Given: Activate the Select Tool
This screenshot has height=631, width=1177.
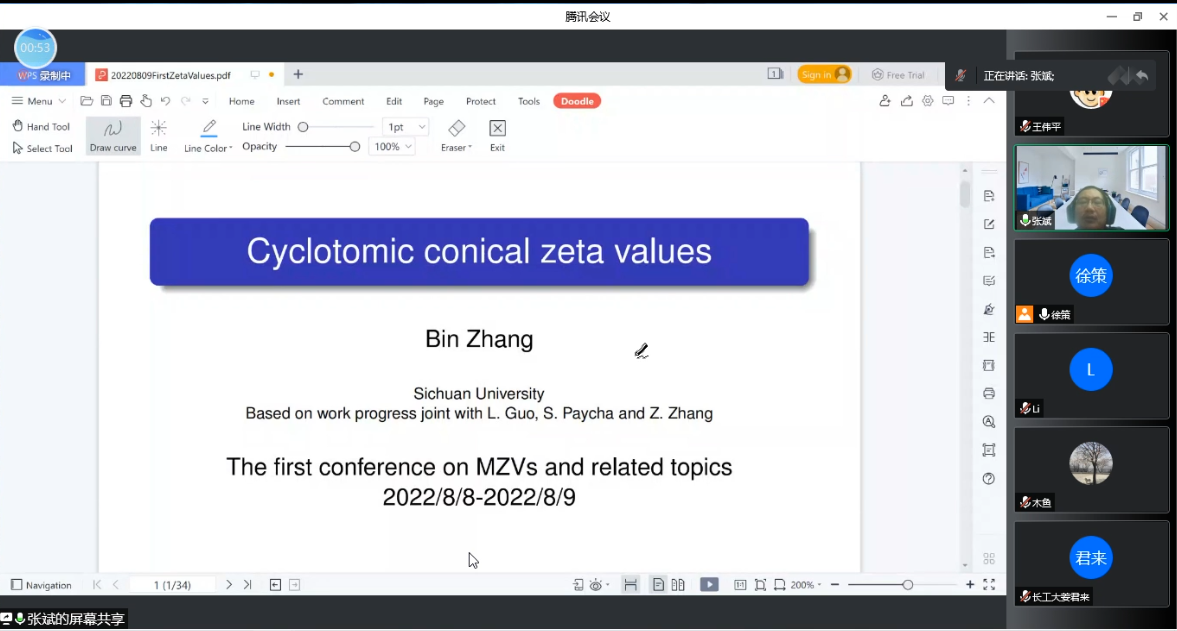Looking at the screenshot, I should [42, 148].
